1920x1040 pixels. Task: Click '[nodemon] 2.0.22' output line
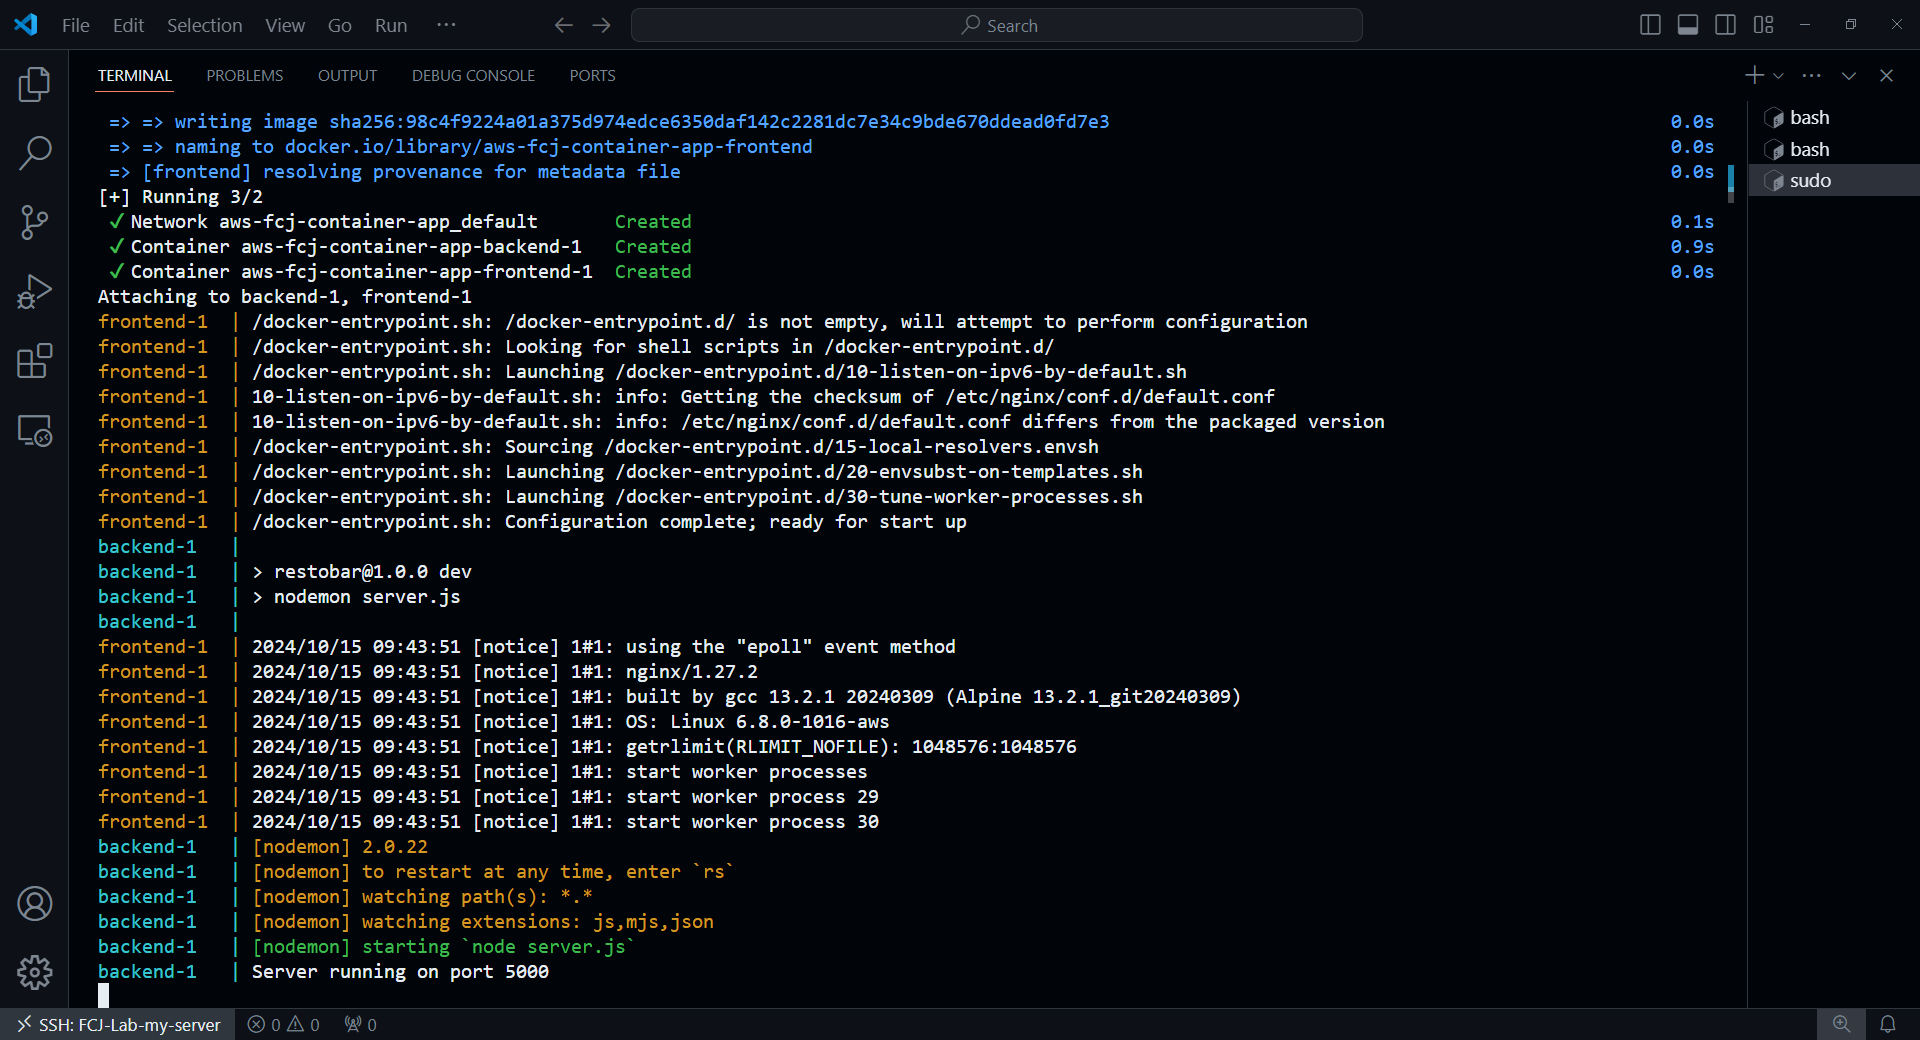pos(340,847)
